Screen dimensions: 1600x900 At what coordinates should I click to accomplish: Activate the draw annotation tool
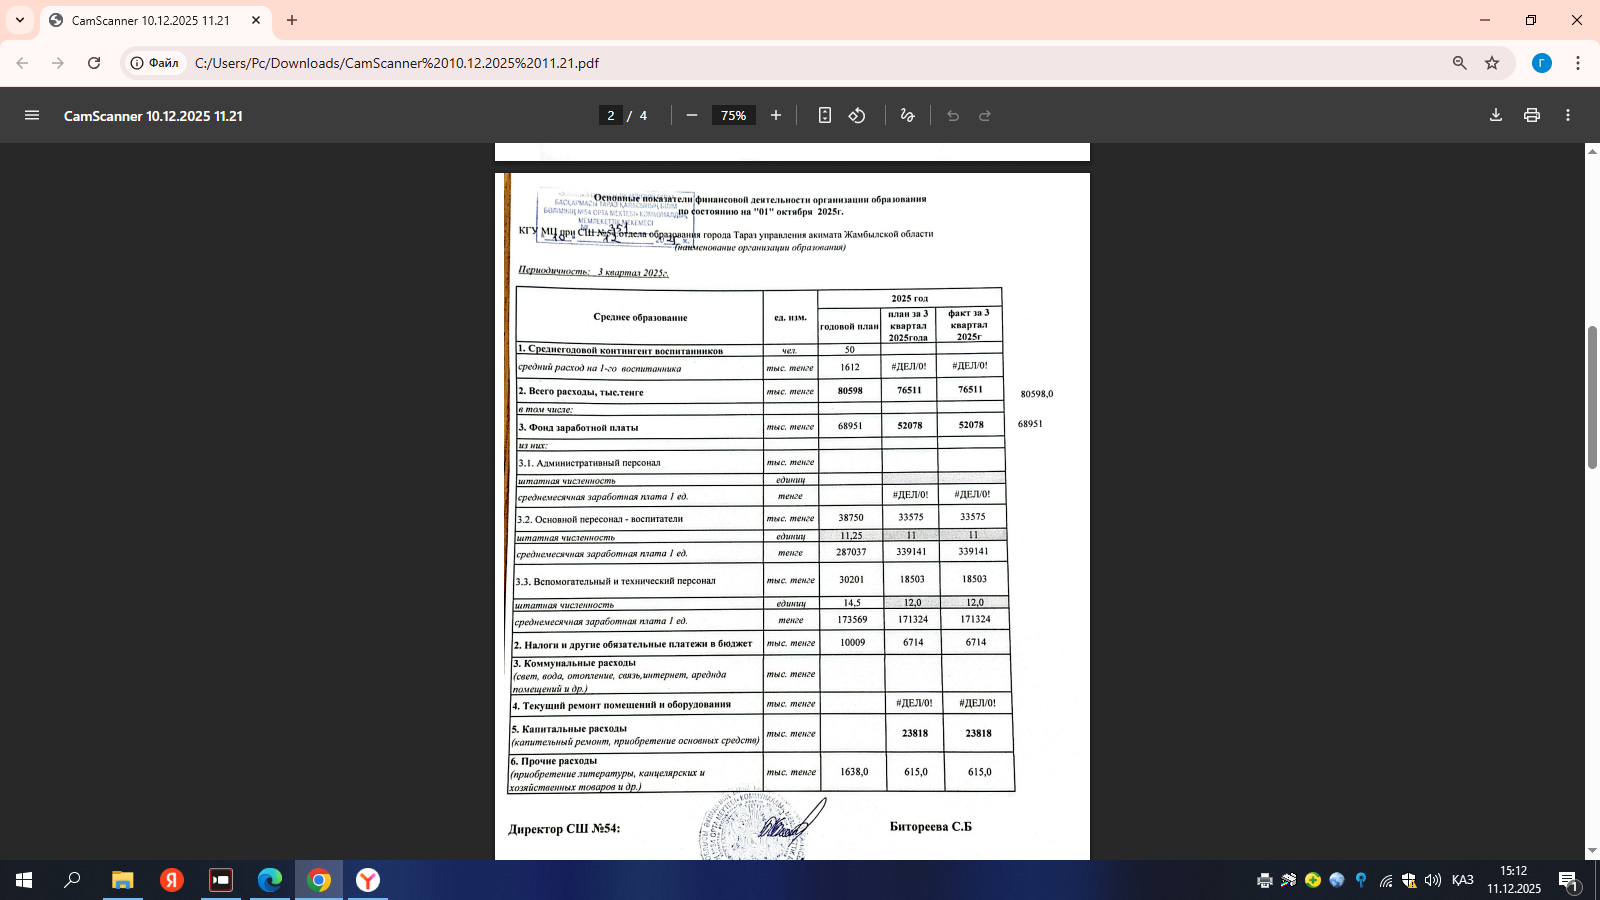click(907, 115)
